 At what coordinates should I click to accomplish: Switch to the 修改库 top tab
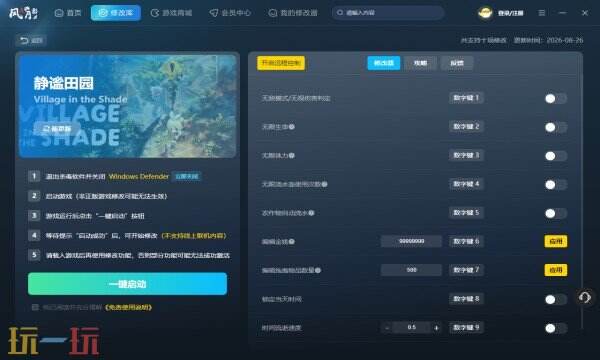point(116,13)
